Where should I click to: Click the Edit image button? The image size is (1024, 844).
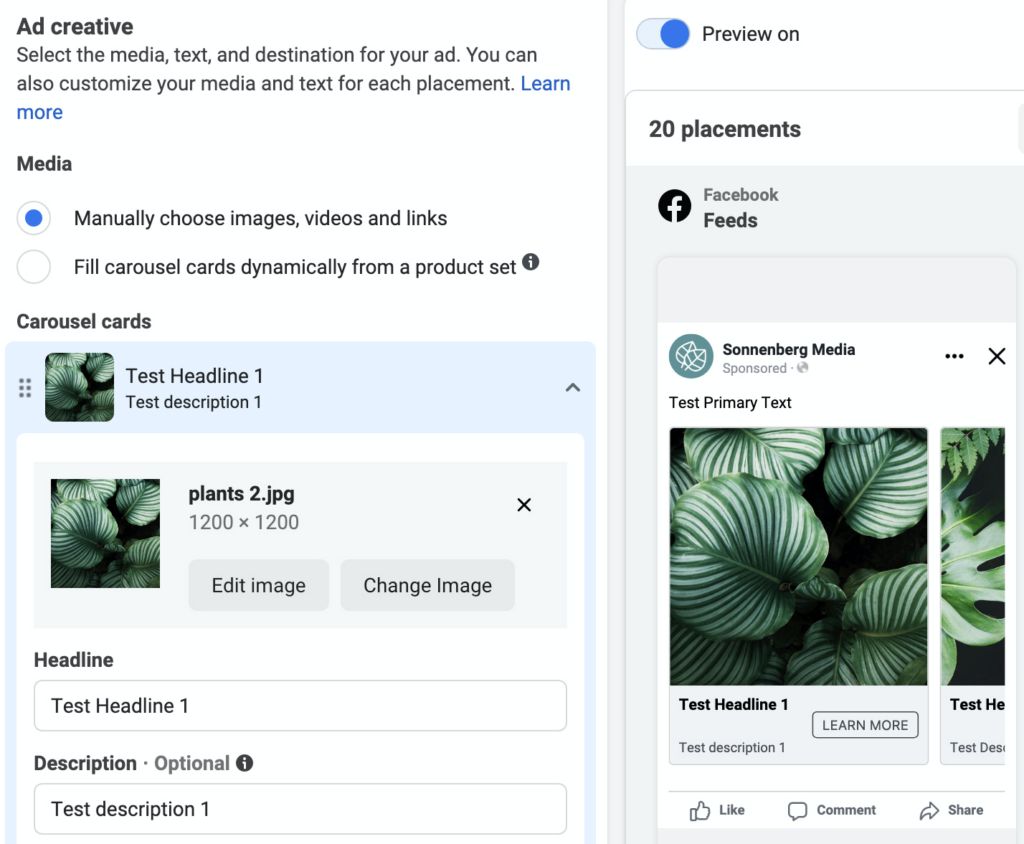click(258, 585)
